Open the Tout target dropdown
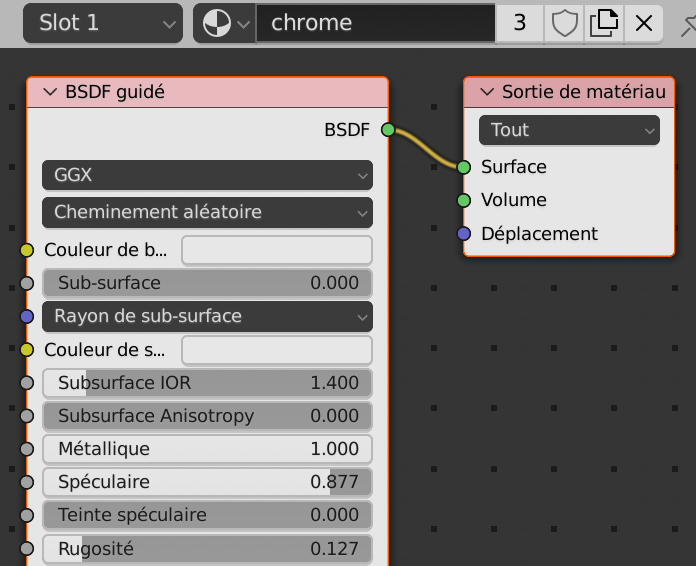This screenshot has width=696, height=566. coord(569,130)
